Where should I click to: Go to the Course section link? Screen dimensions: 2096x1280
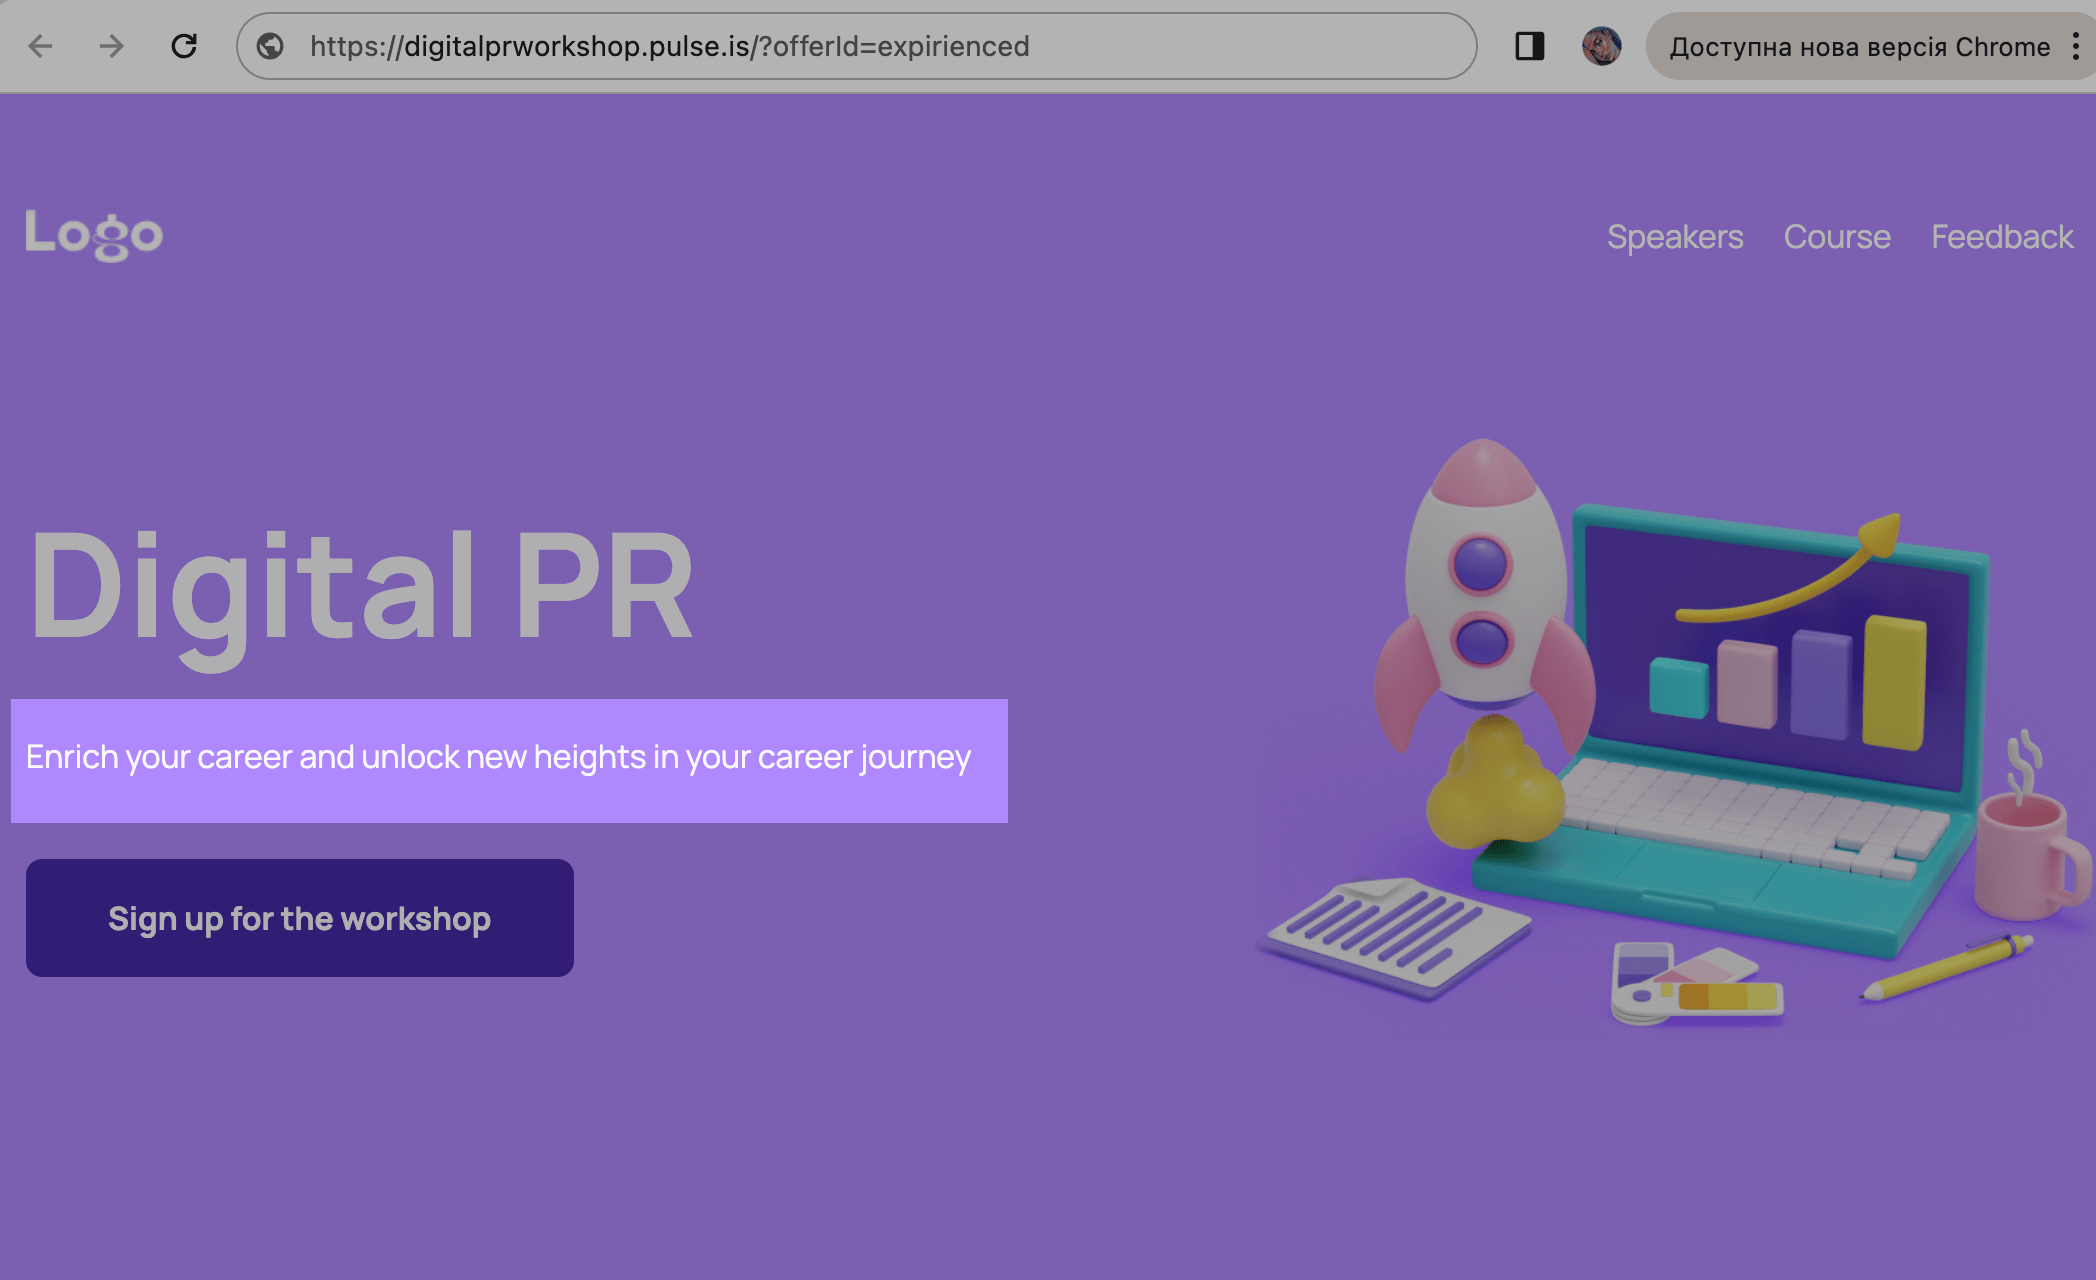click(x=1837, y=237)
